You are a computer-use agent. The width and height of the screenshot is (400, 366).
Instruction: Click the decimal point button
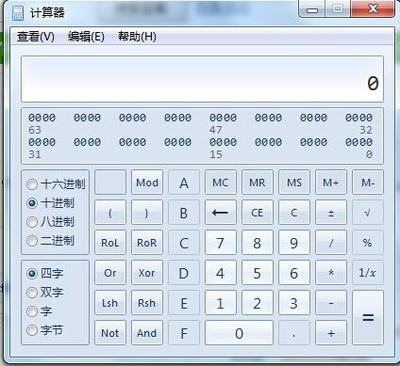pos(294,333)
